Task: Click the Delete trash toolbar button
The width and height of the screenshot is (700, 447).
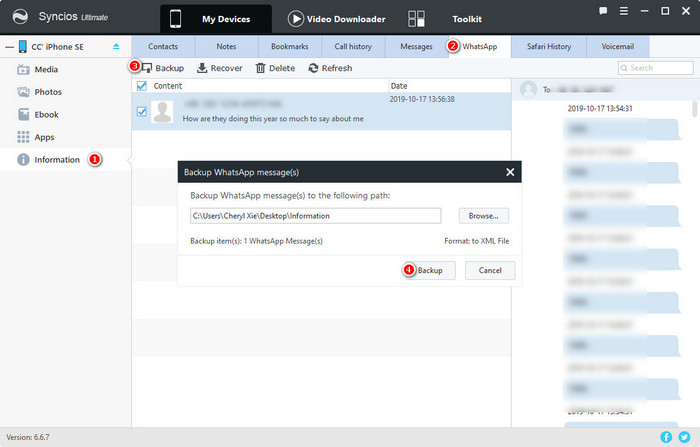Action: [275, 68]
